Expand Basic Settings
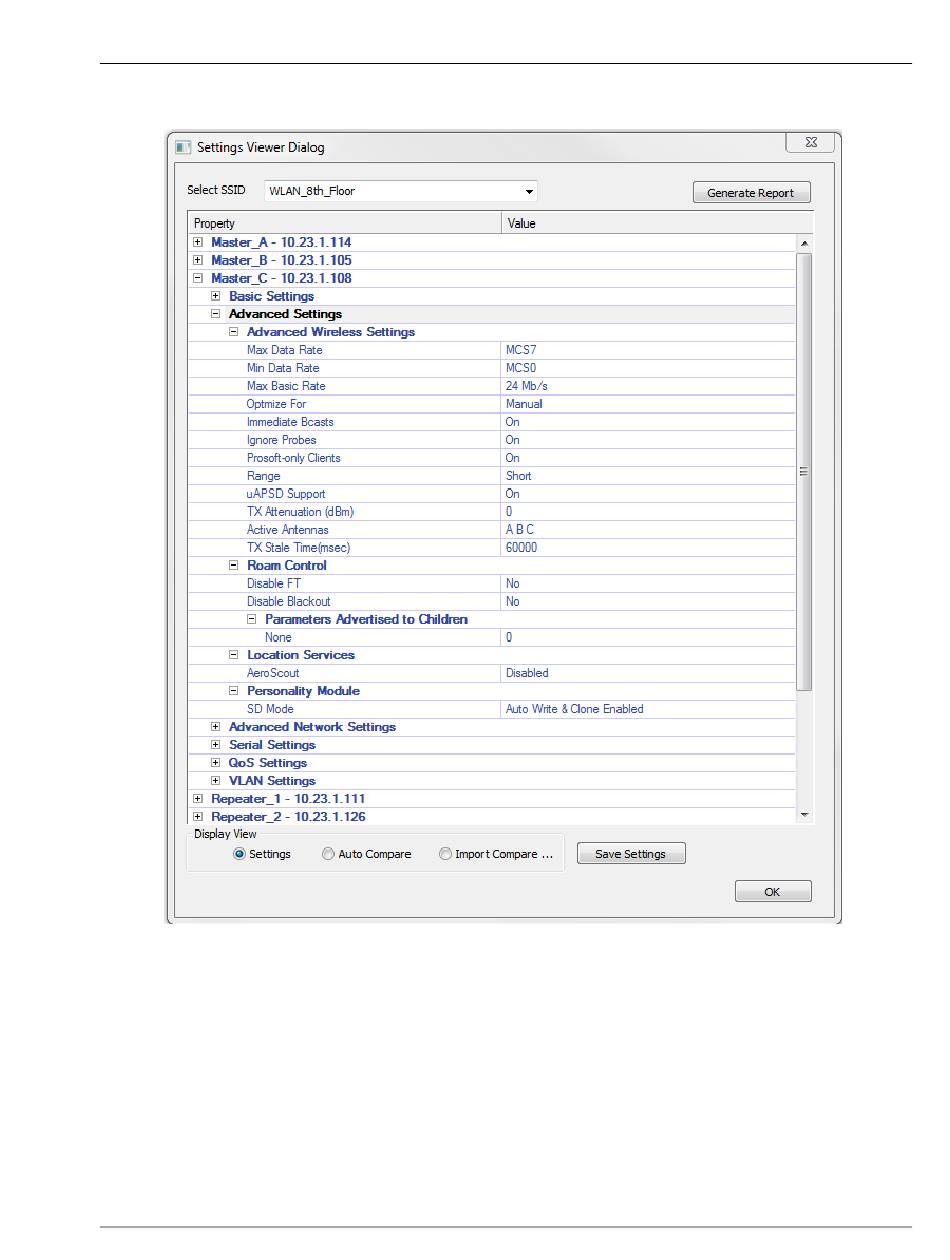 click(x=216, y=296)
